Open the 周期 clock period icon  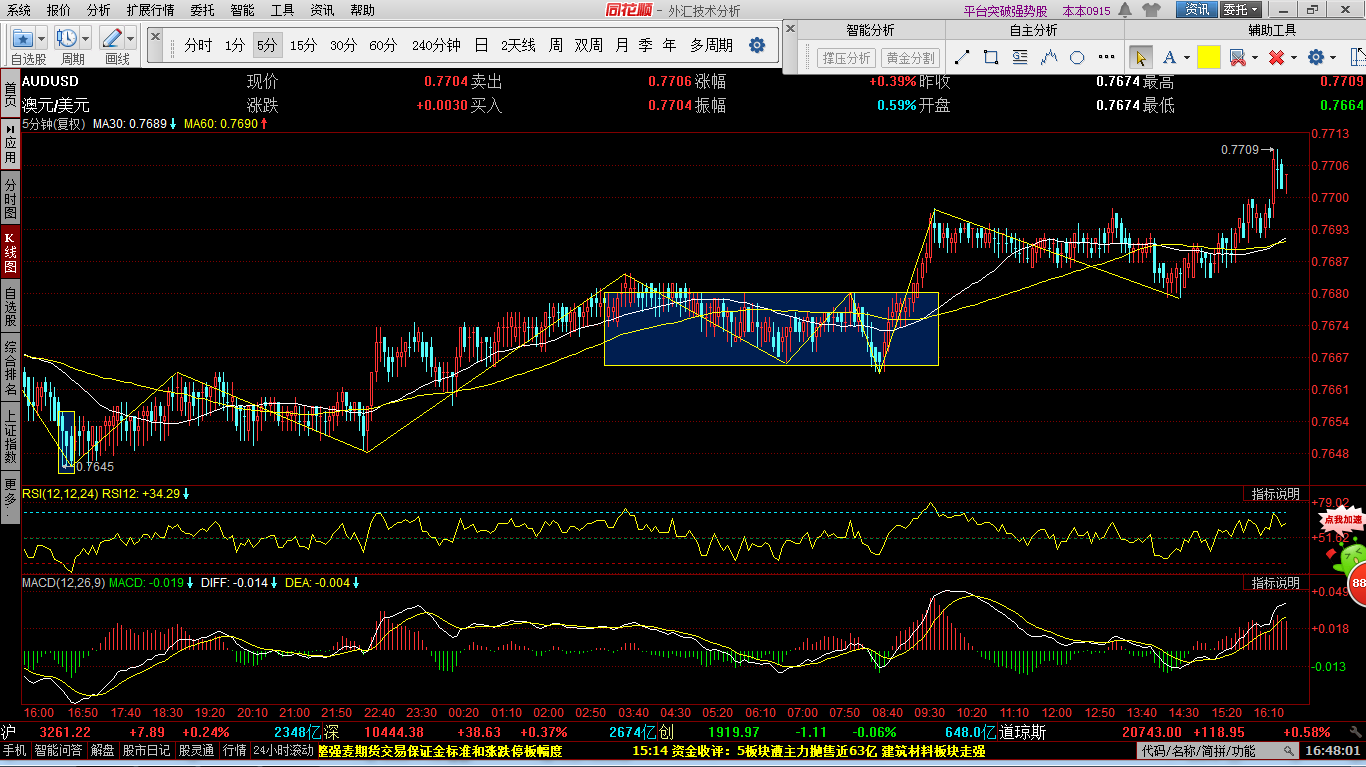(x=68, y=38)
